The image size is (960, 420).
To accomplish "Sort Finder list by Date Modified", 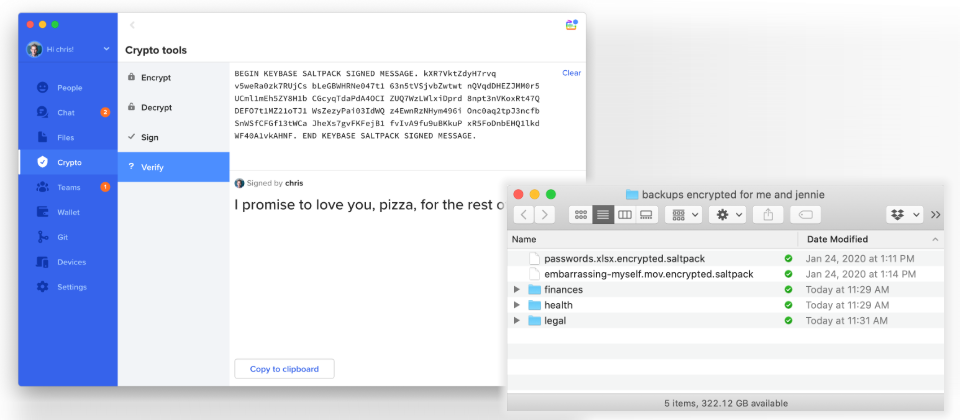I will click(x=871, y=239).
